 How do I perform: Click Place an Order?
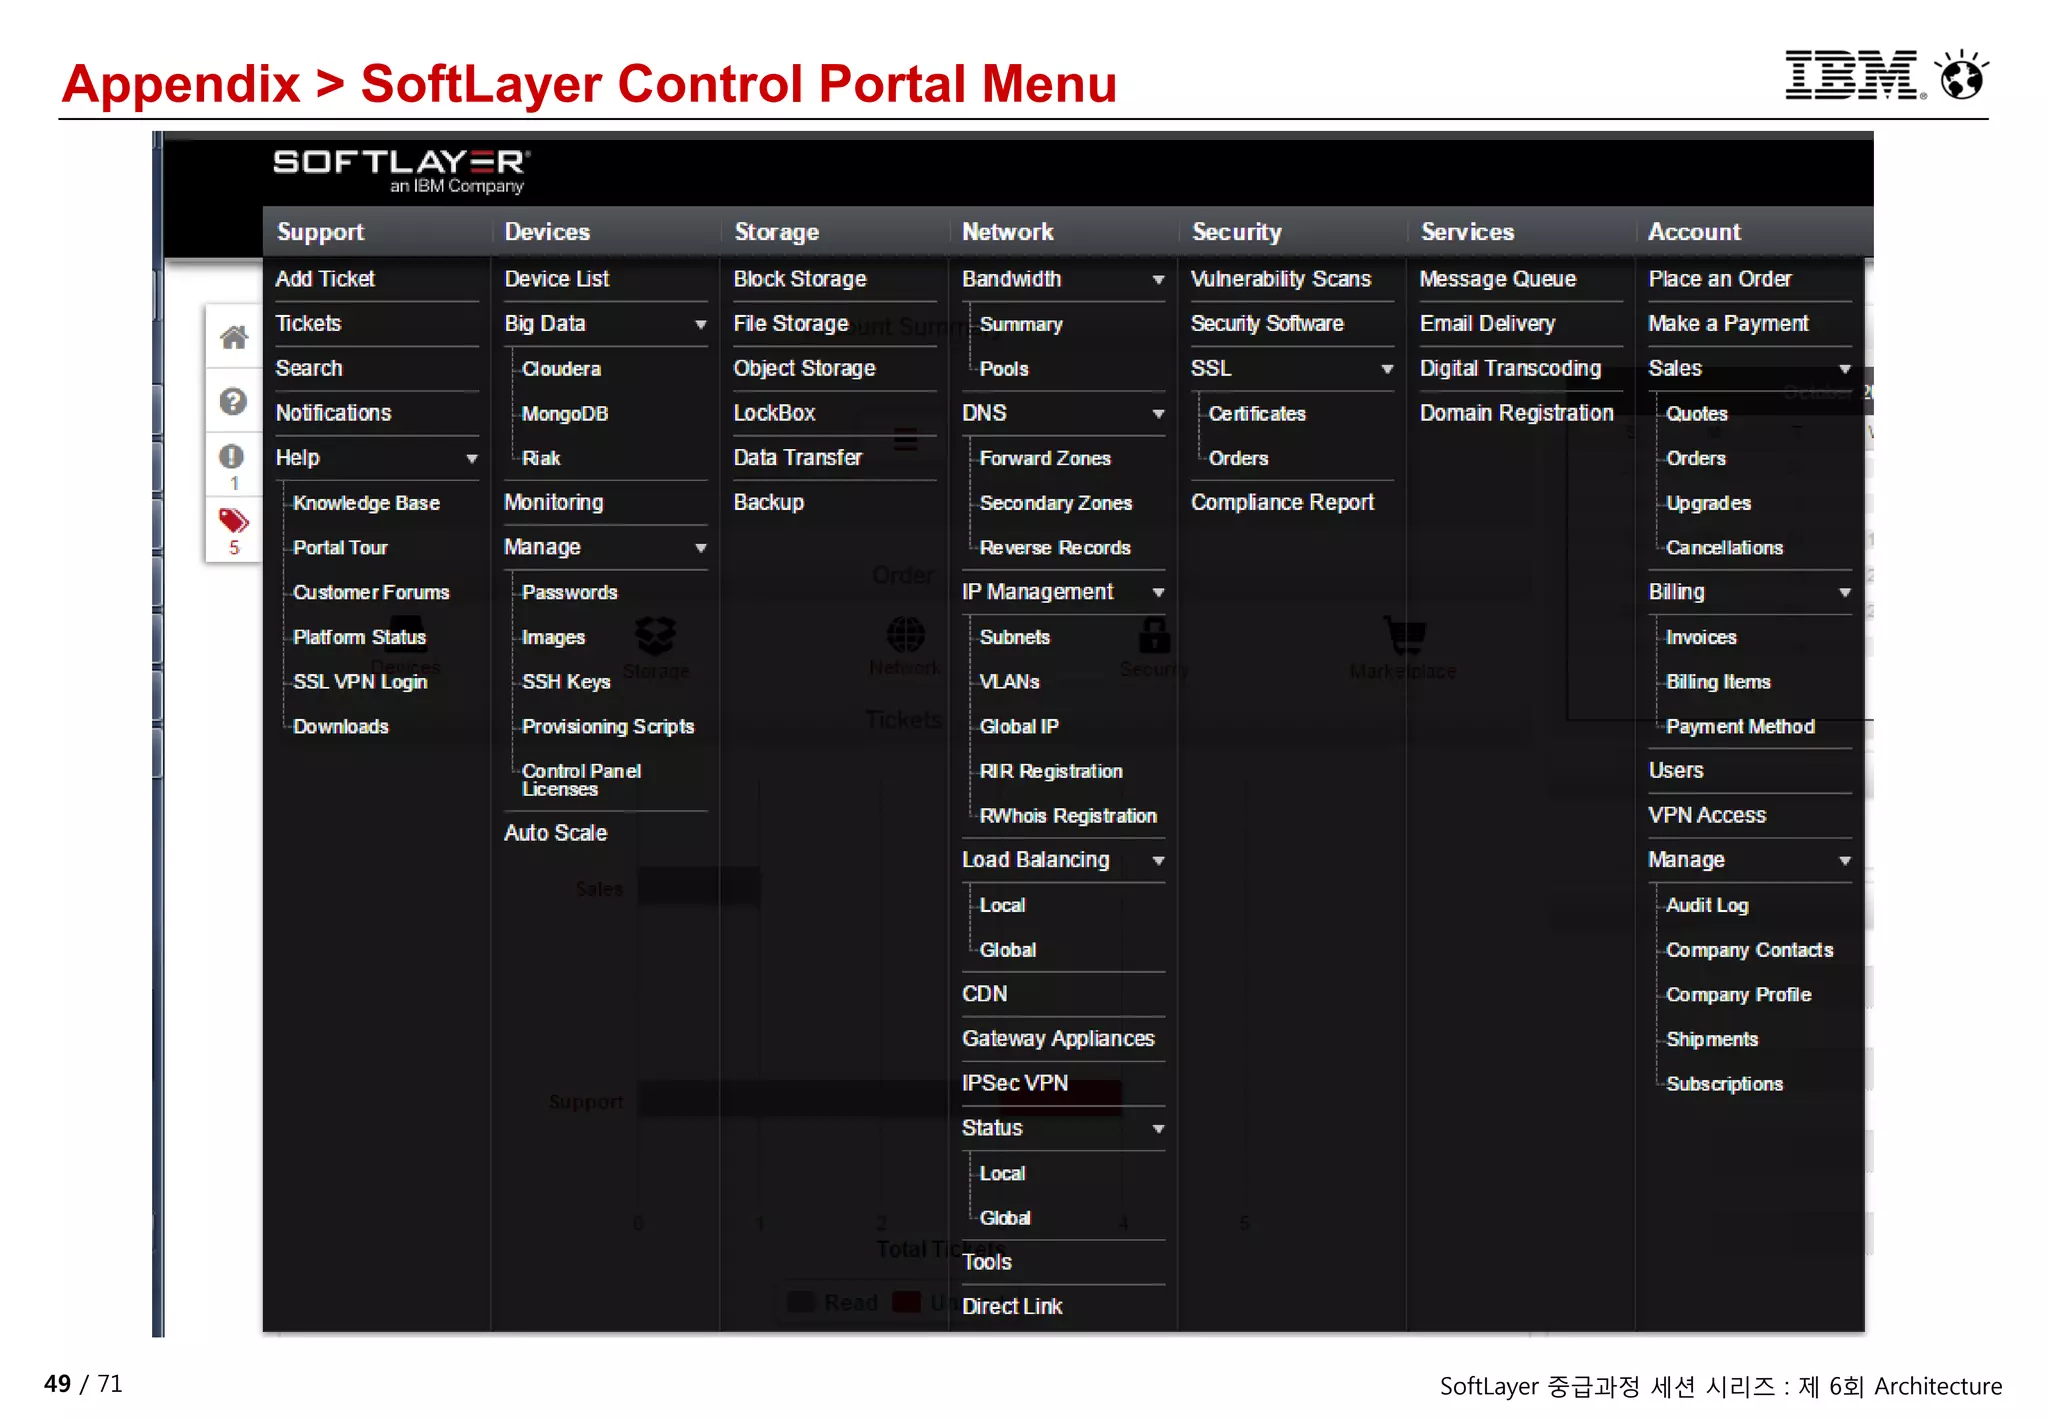(1720, 279)
